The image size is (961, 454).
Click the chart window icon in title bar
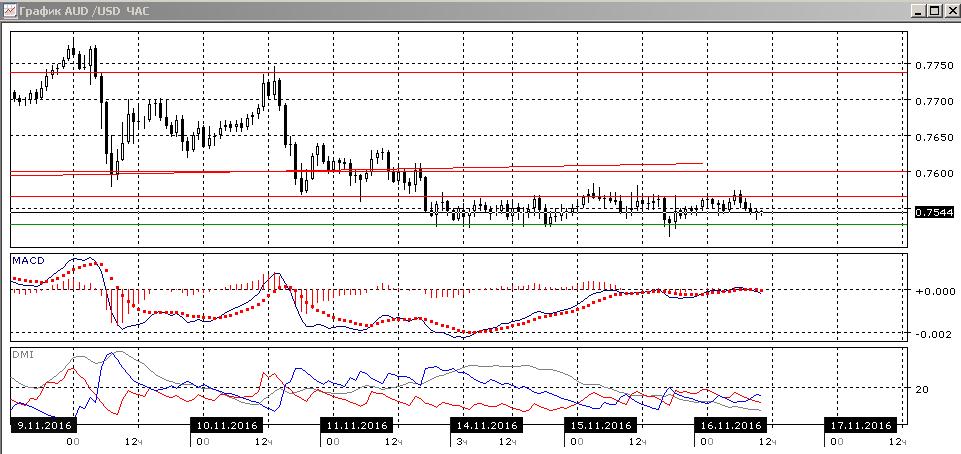(x=8, y=10)
